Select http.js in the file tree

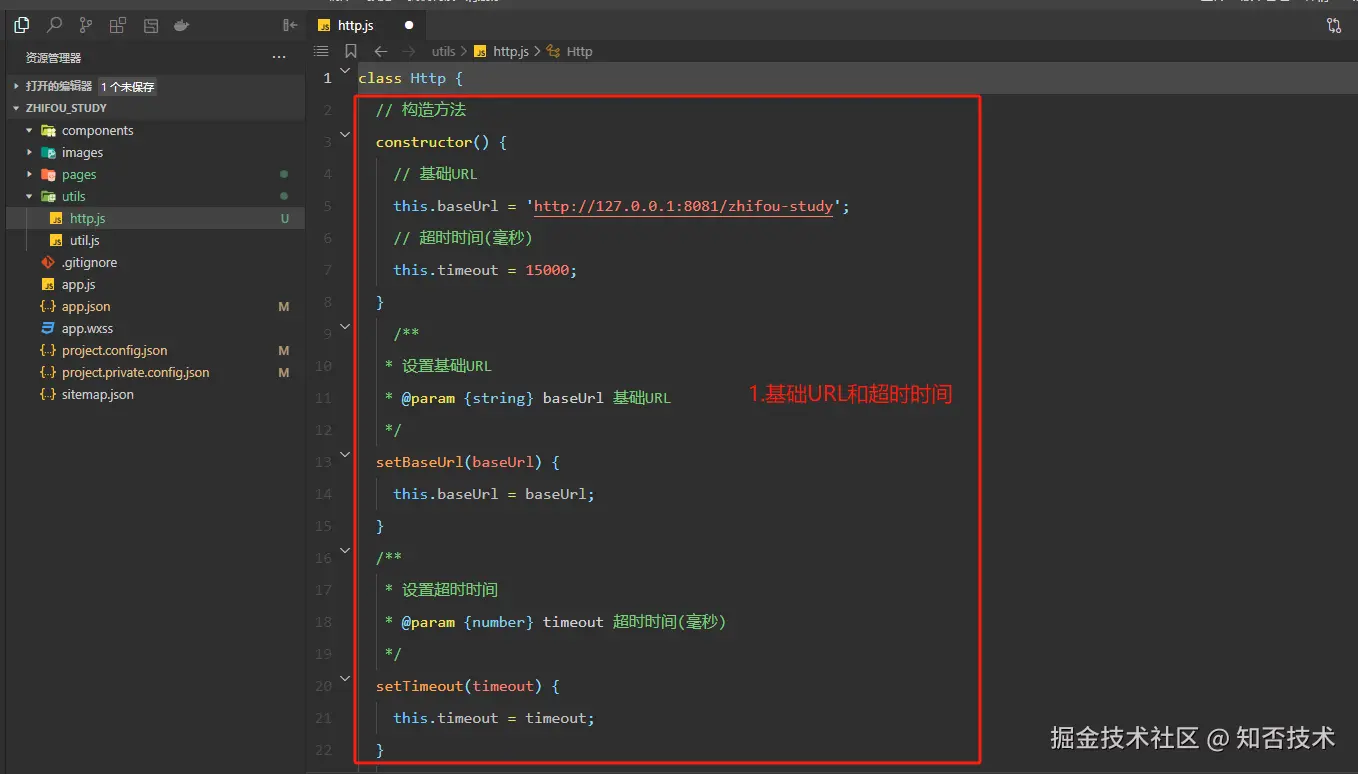point(155,218)
